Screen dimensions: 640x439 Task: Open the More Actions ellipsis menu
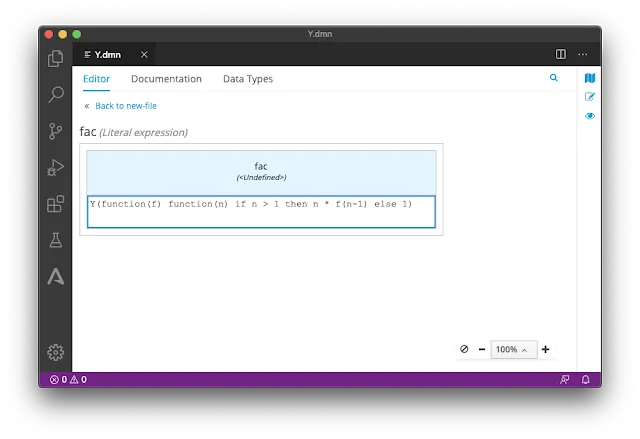[583, 54]
